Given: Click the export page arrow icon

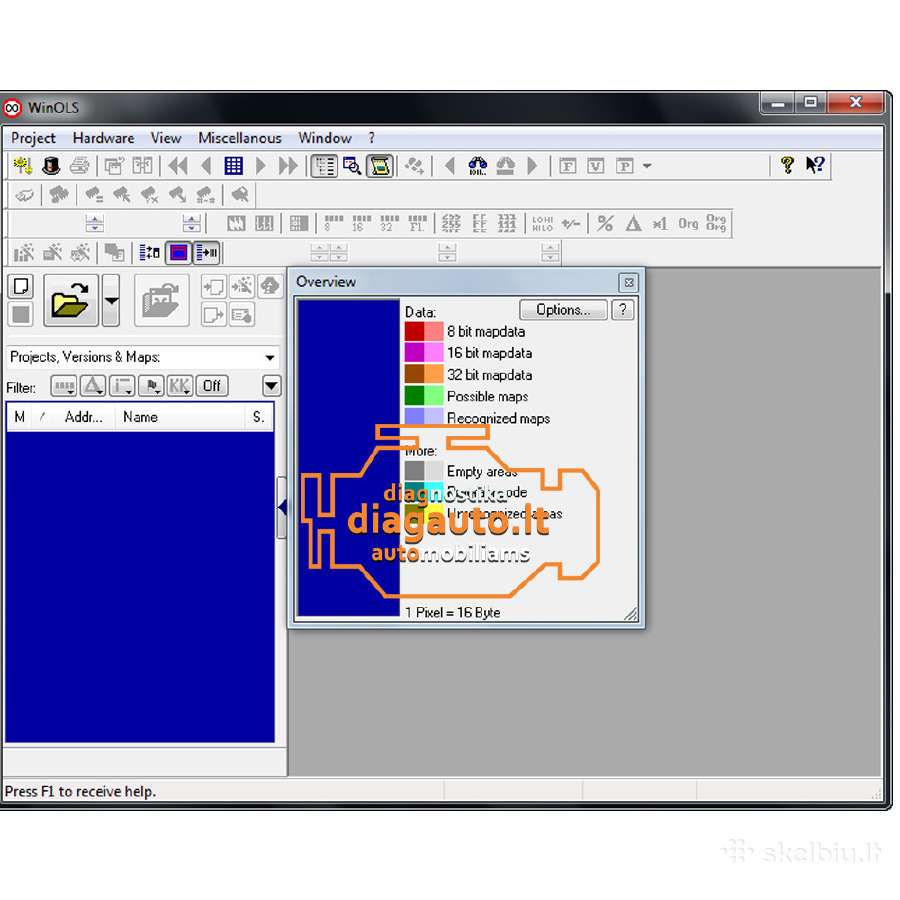Looking at the screenshot, I should click(x=213, y=315).
